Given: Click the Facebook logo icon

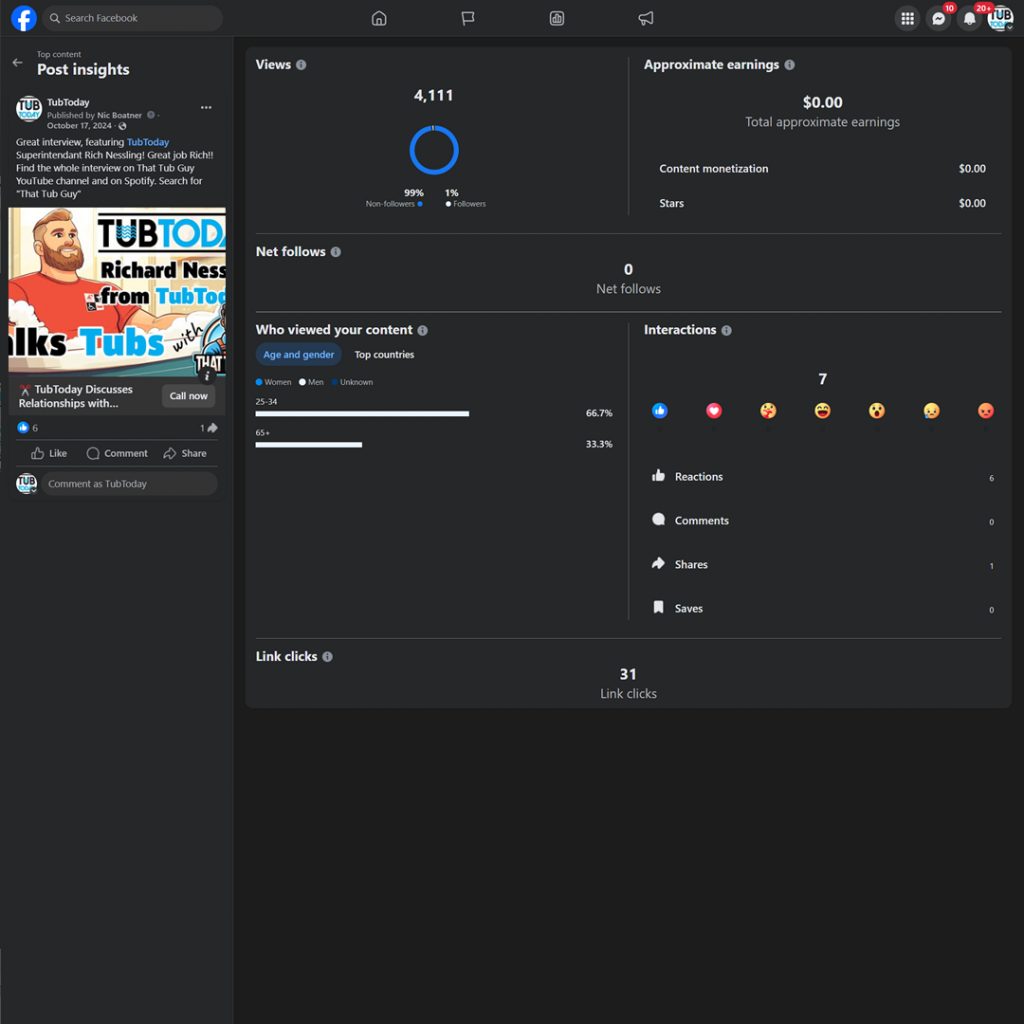Looking at the screenshot, I should (24, 18).
